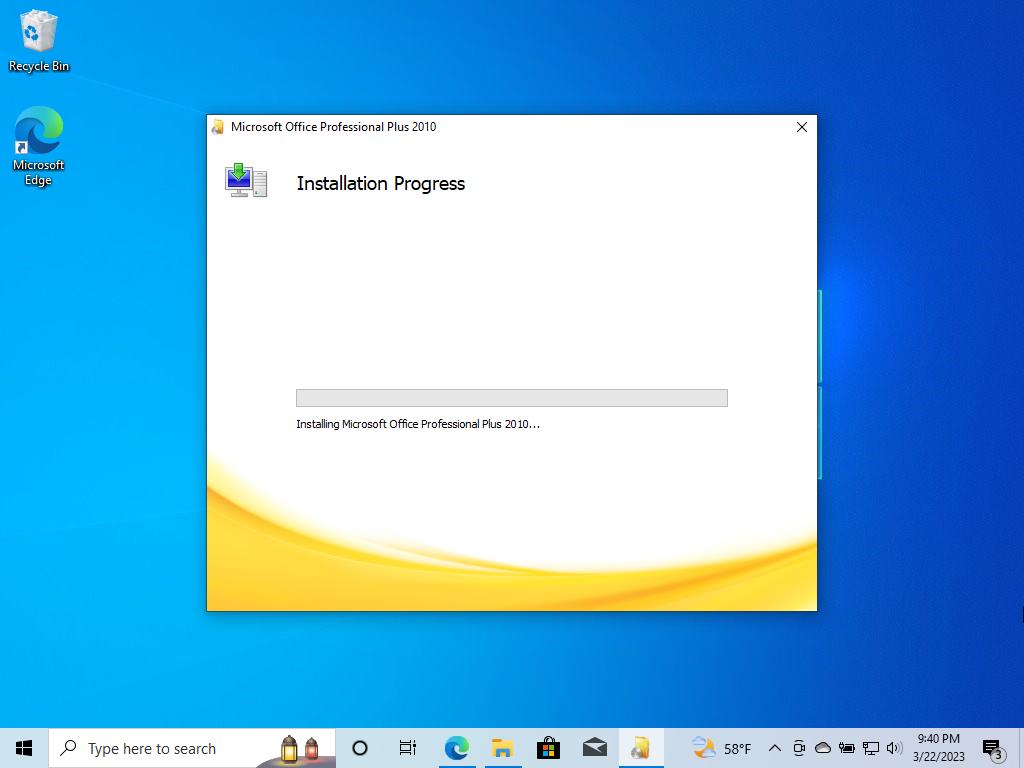Screen dimensions: 1024x768
Task: Open the Windows Start menu
Action: [x=24, y=748]
